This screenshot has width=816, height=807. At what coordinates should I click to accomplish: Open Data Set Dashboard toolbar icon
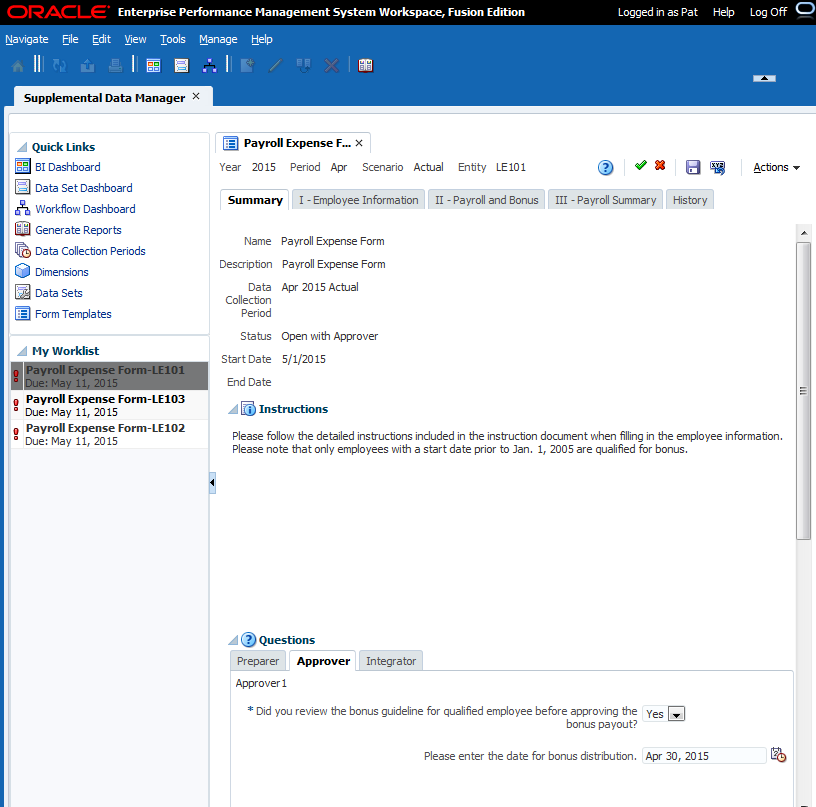(182, 66)
